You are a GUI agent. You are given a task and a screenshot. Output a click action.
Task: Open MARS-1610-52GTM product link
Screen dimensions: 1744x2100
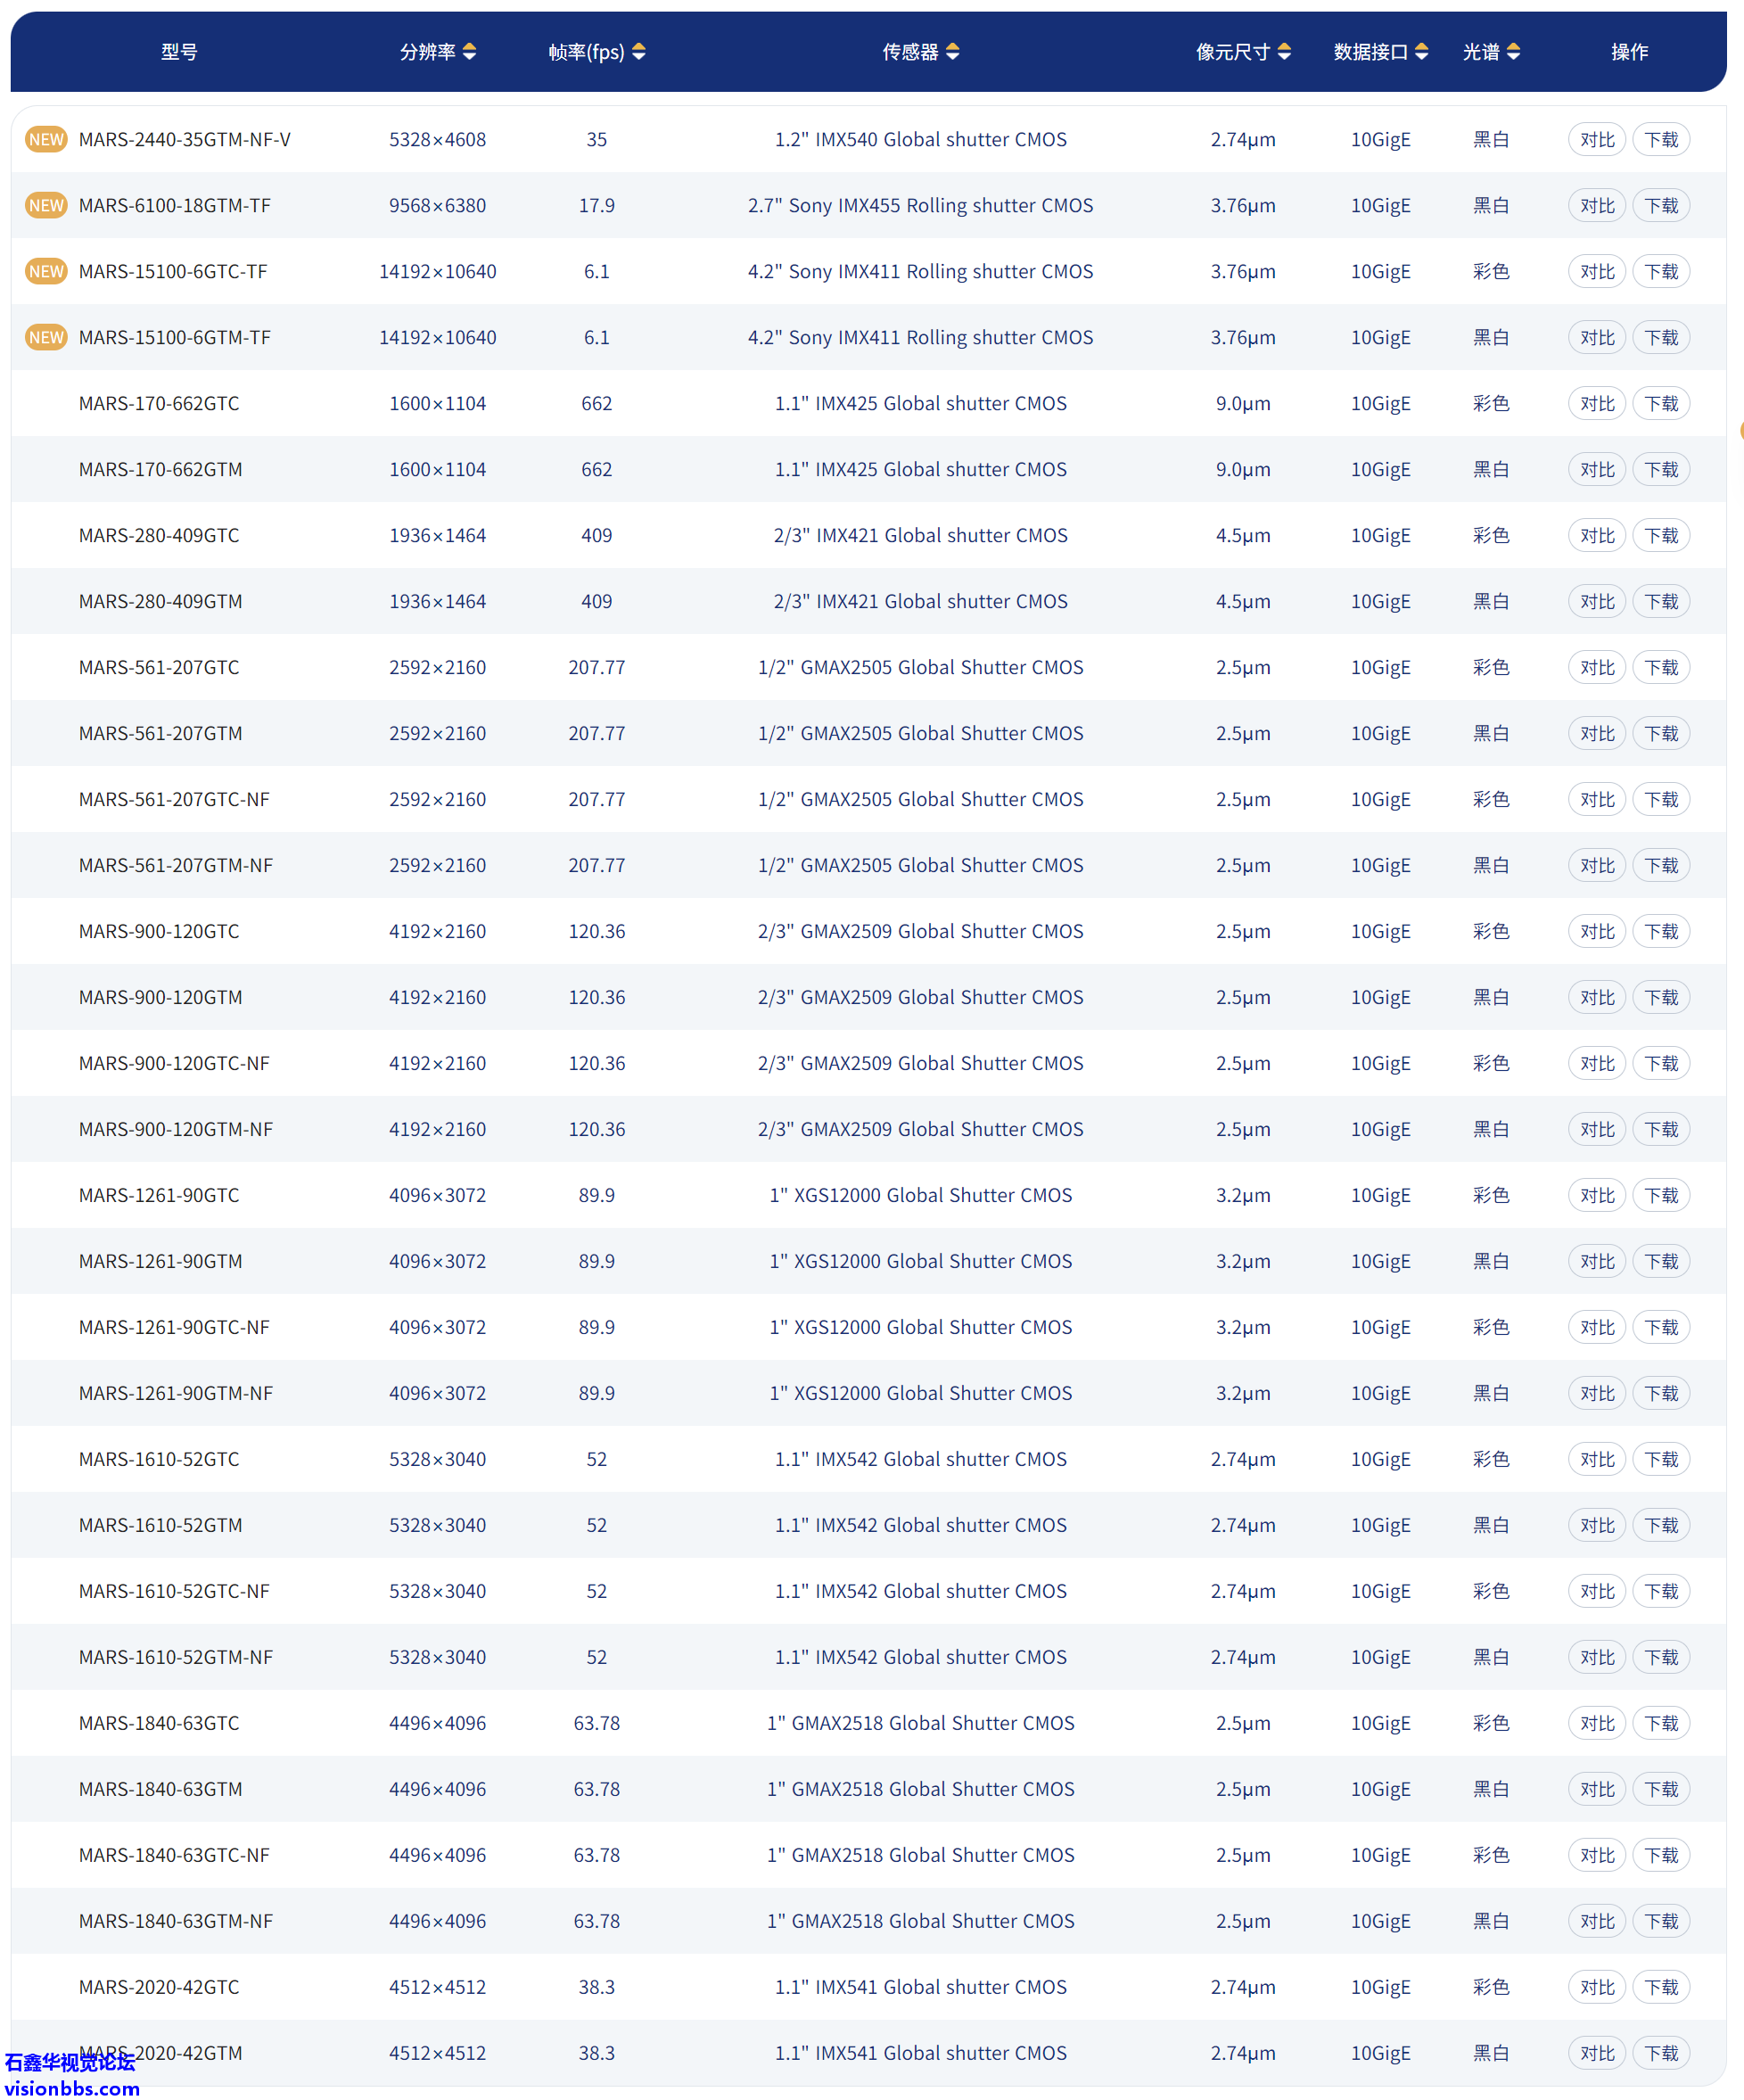(160, 1525)
